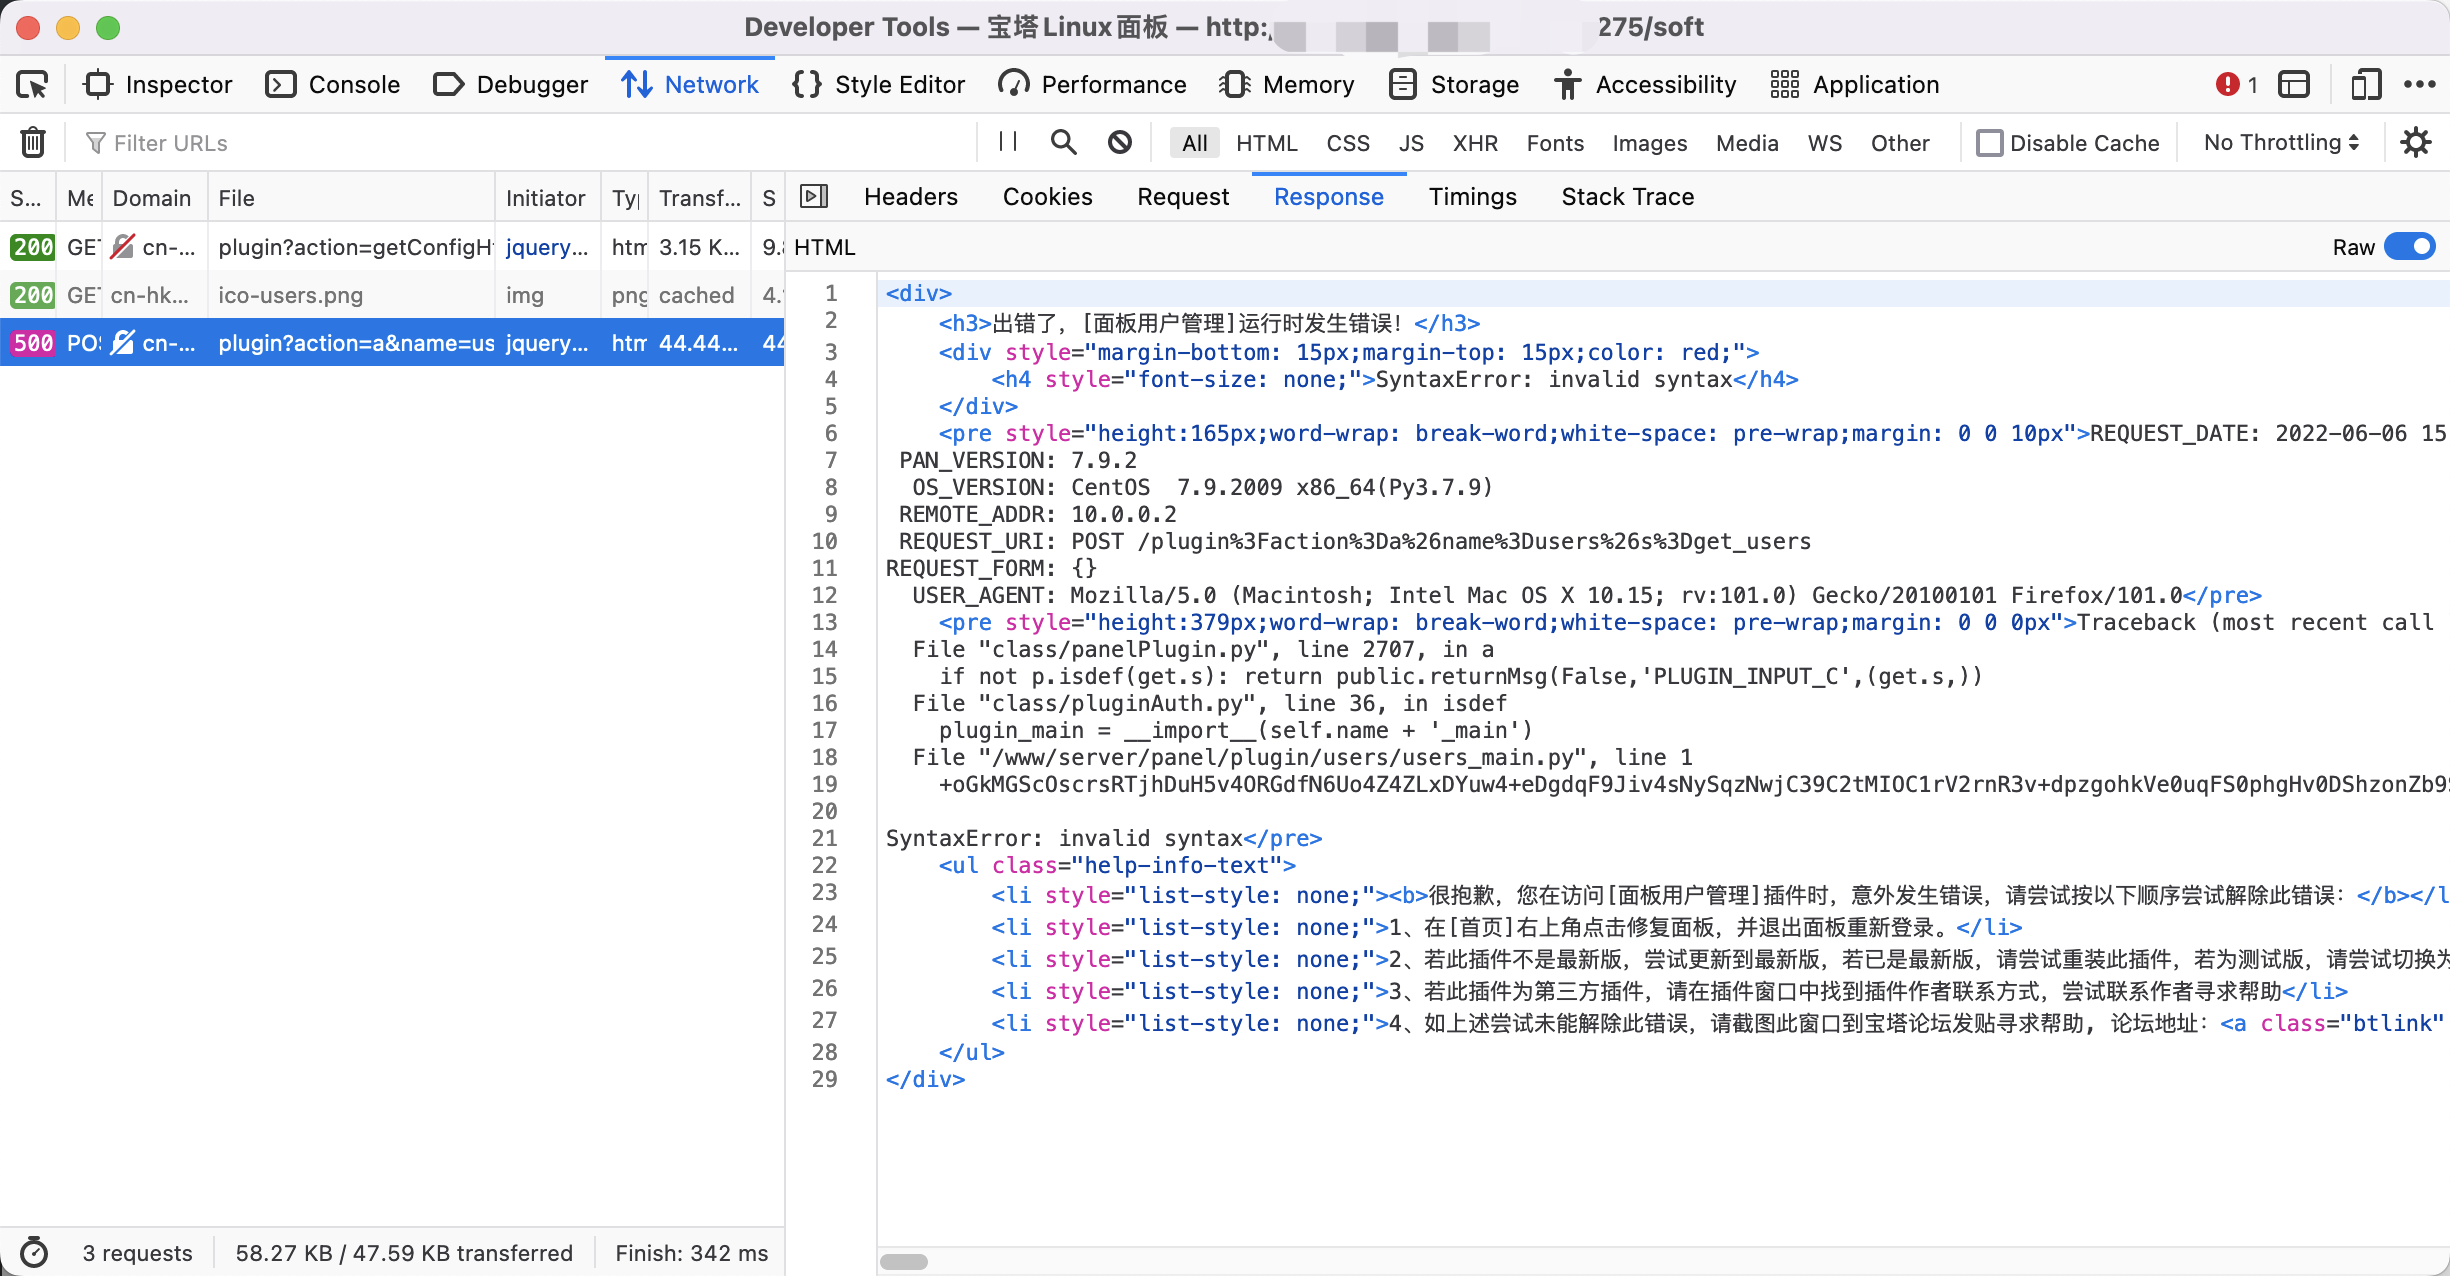Filter requests by XHR
The image size is (2450, 1276).
1475,143
